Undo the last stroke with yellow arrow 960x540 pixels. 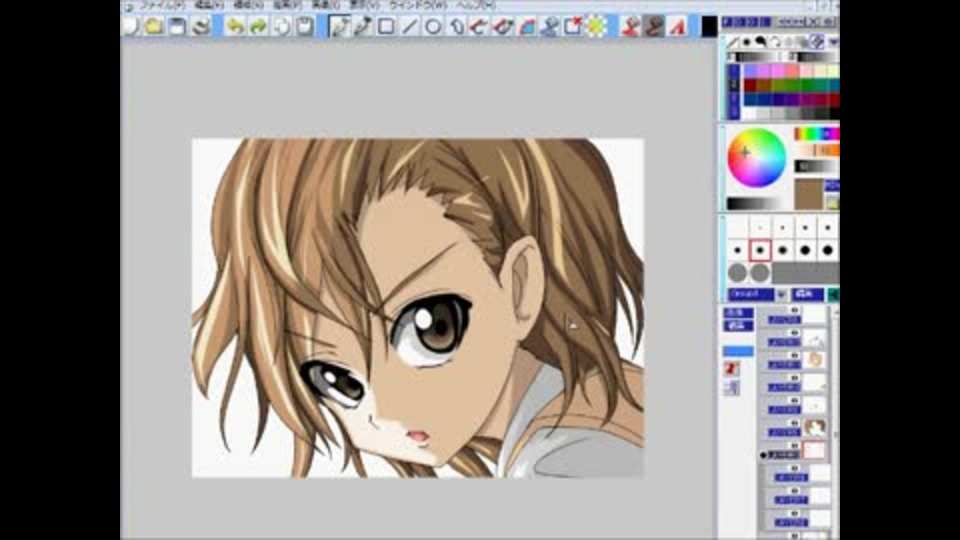(234, 26)
